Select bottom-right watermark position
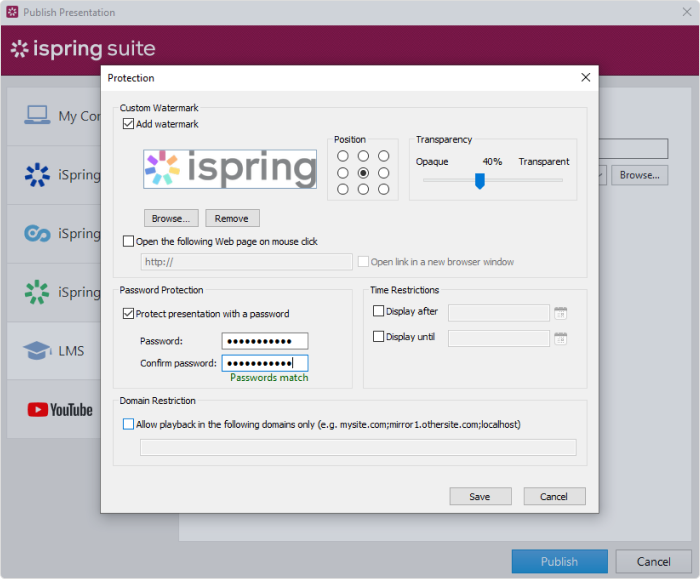The image size is (700, 579). tap(383, 189)
